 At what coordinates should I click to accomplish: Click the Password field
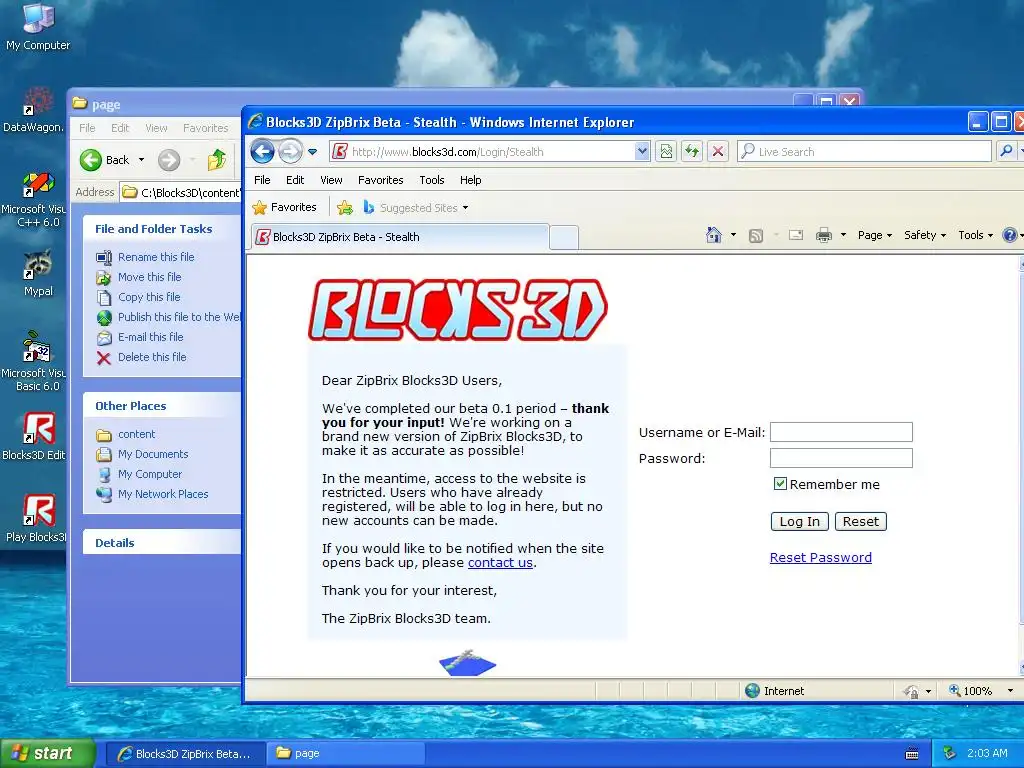coord(841,458)
